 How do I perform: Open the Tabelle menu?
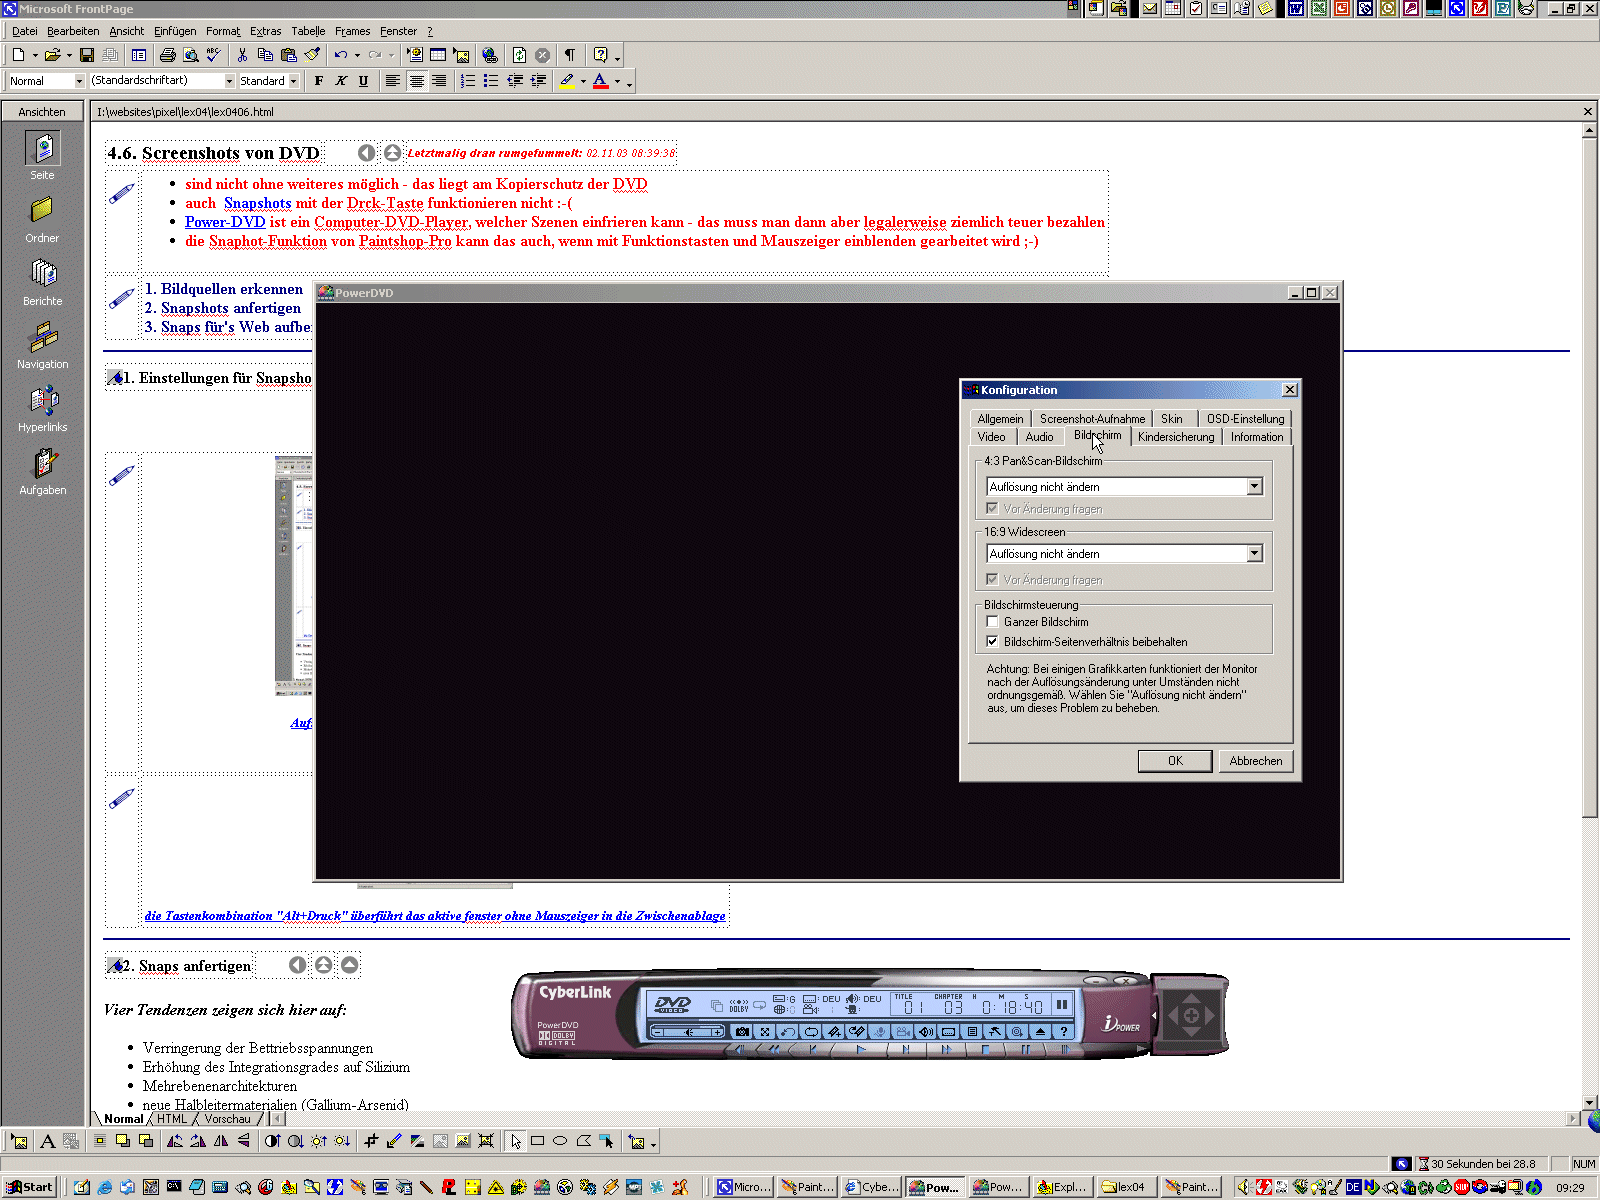click(308, 31)
